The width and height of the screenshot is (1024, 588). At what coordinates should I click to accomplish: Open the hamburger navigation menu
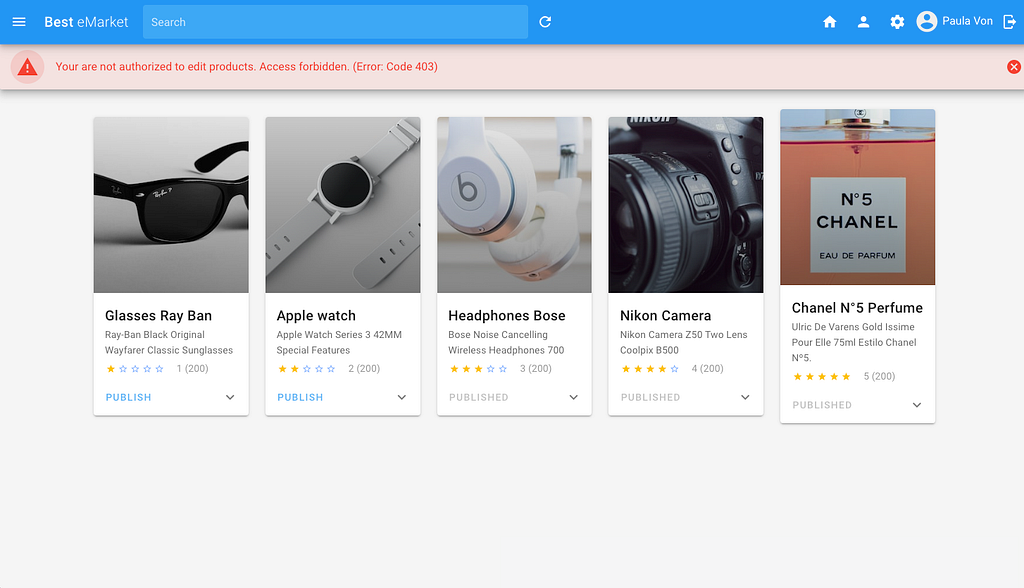pyautogui.click(x=19, y=22)
